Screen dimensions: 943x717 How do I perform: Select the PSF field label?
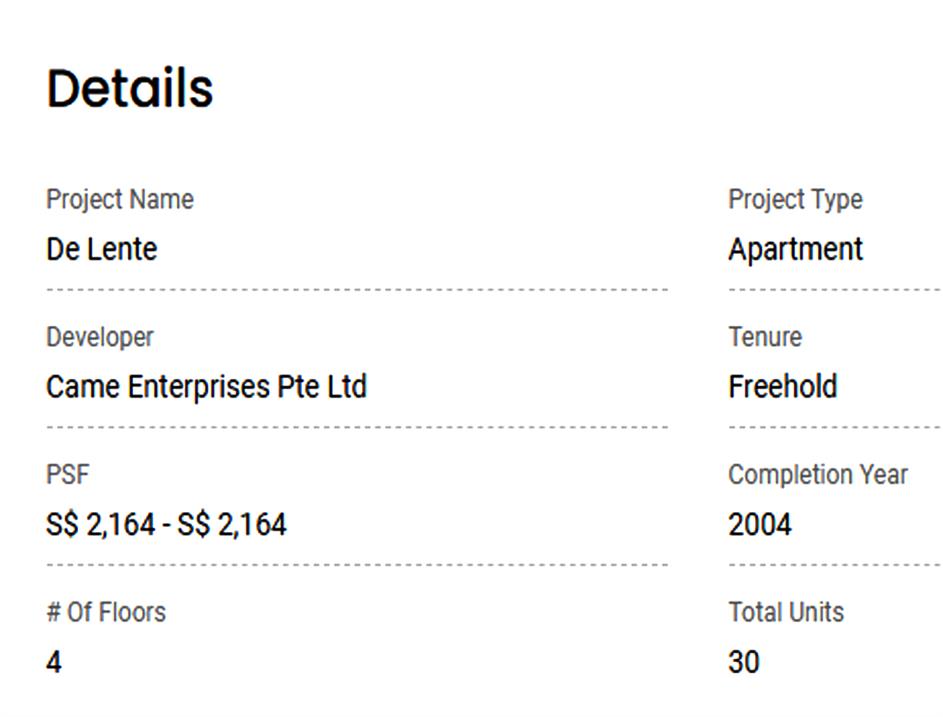click(67, 474)
